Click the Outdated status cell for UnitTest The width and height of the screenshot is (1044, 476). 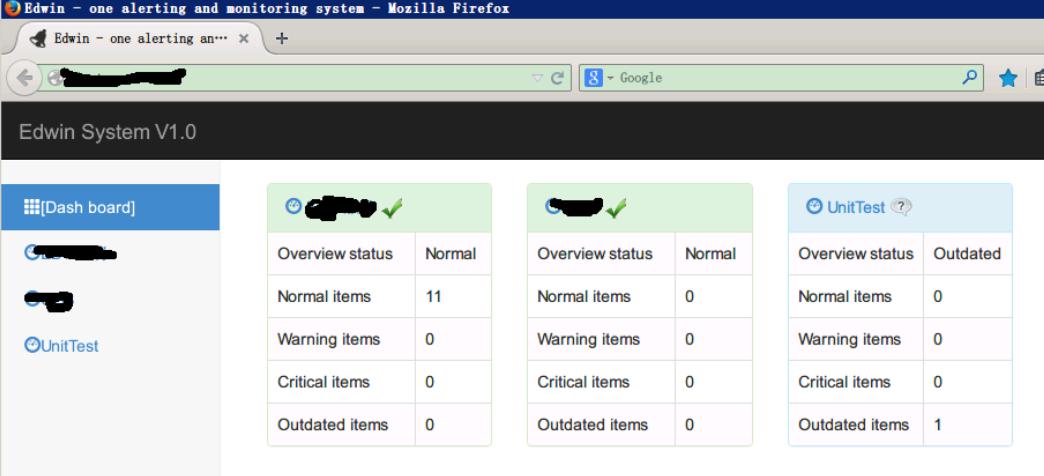(966, 254)
